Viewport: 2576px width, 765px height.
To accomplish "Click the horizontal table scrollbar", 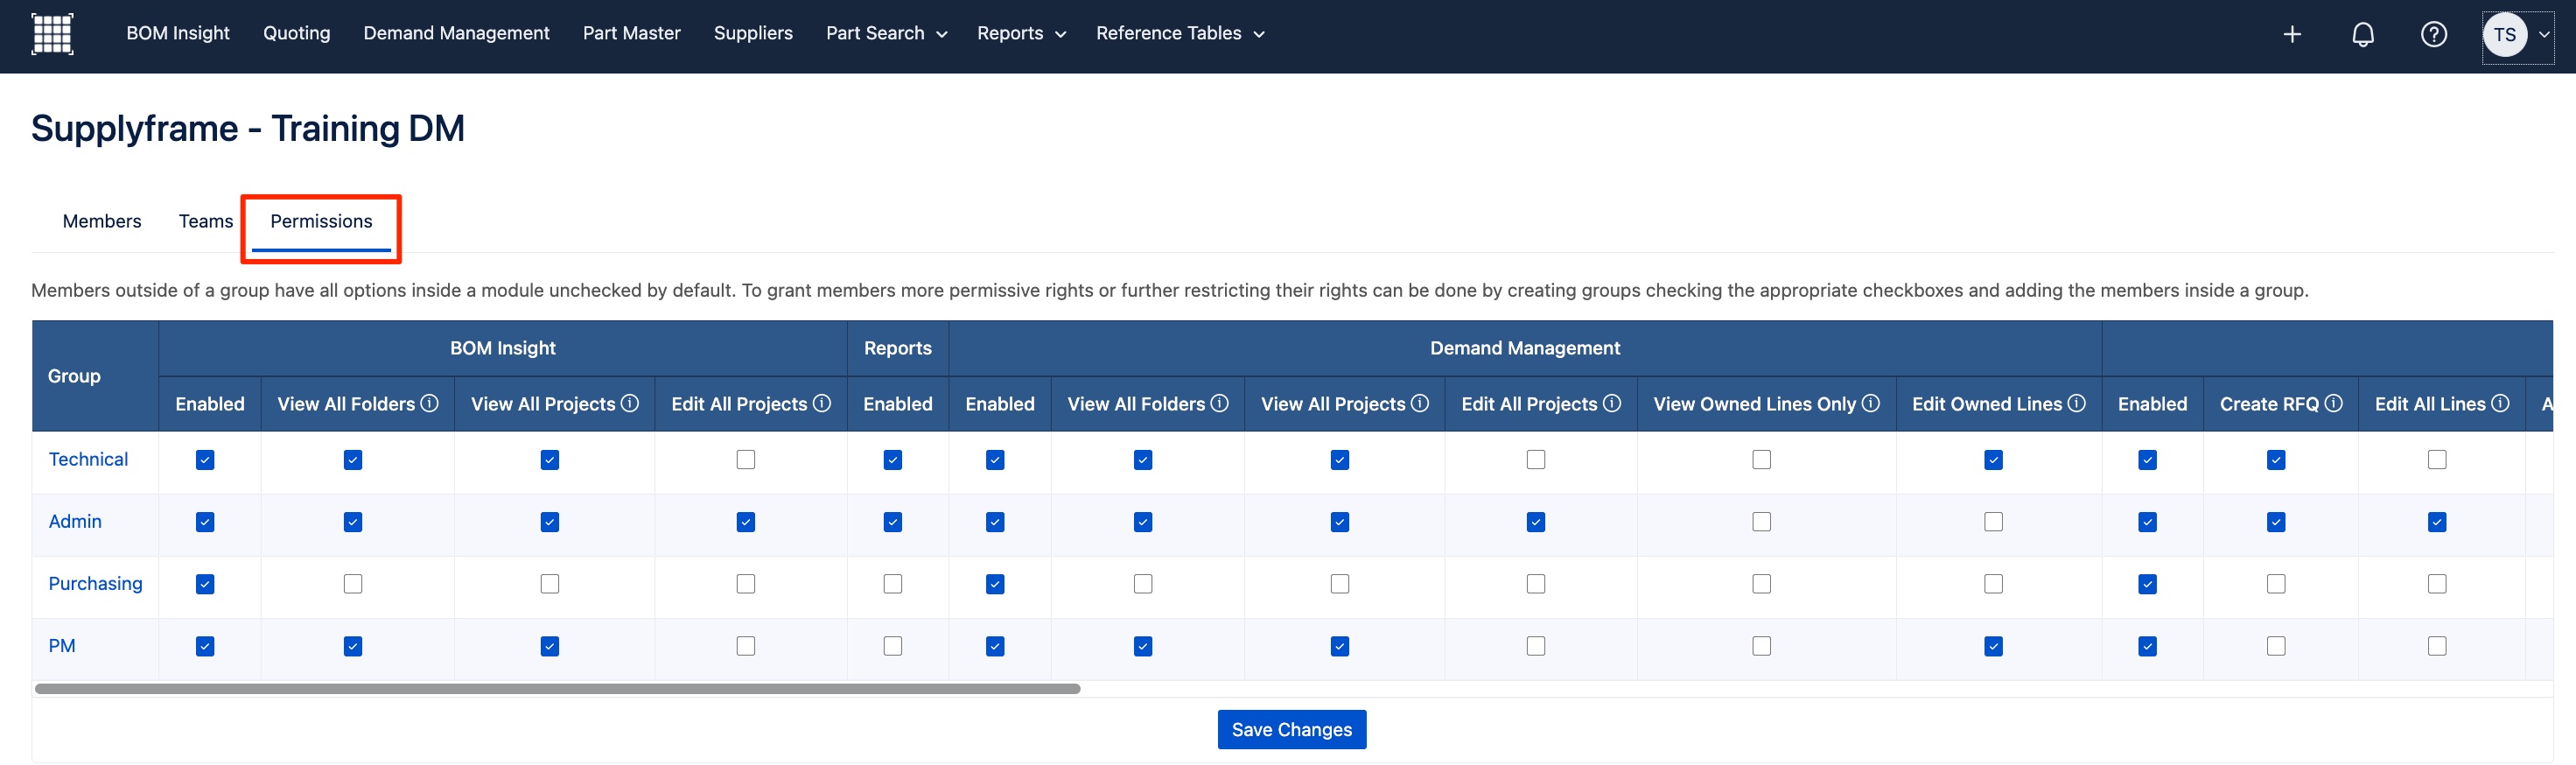I will click(x=558, y=688).
